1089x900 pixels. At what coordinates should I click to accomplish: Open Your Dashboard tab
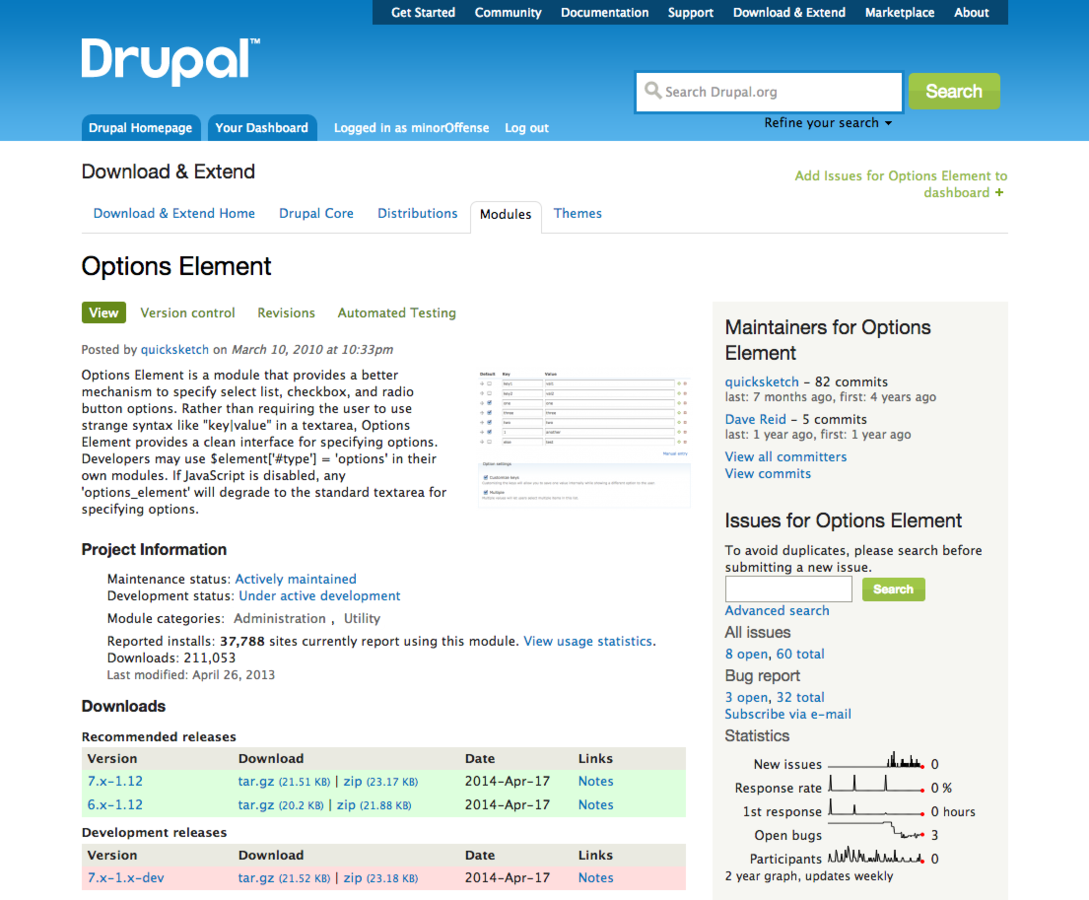click(262, 128)
